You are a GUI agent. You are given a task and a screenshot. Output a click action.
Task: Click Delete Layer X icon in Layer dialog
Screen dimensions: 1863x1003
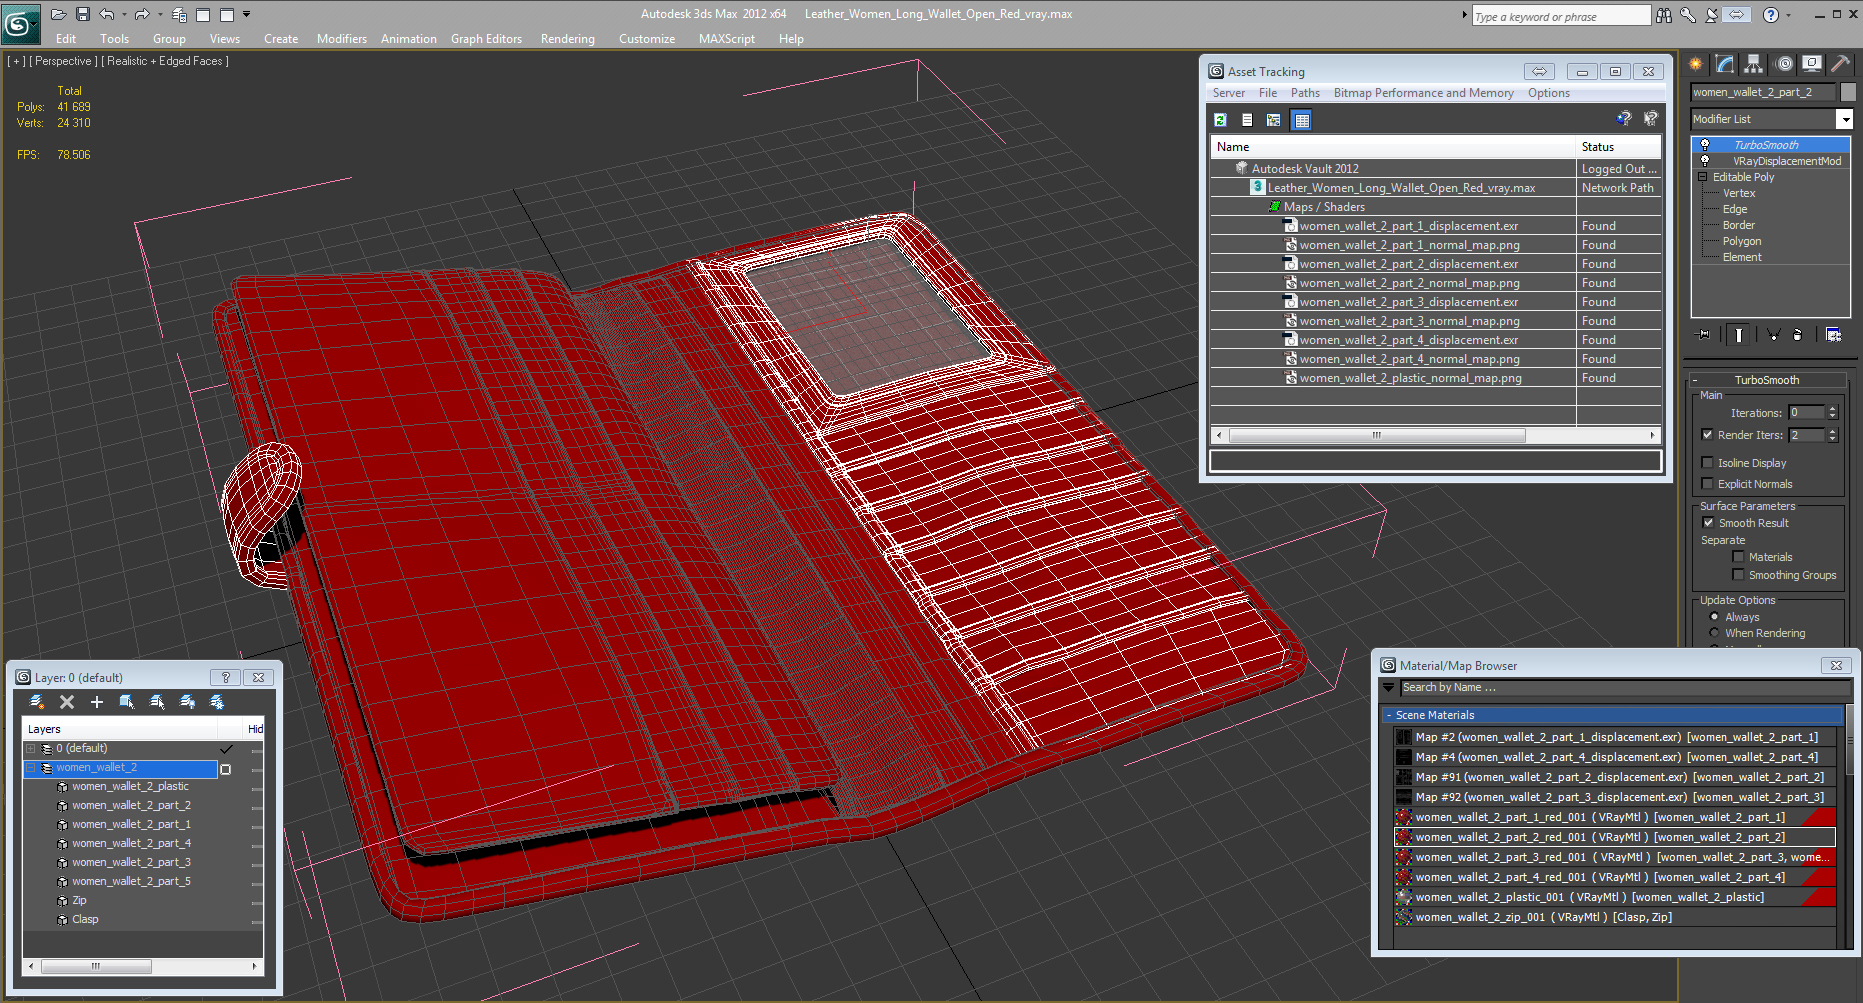[x=67, y=702]
